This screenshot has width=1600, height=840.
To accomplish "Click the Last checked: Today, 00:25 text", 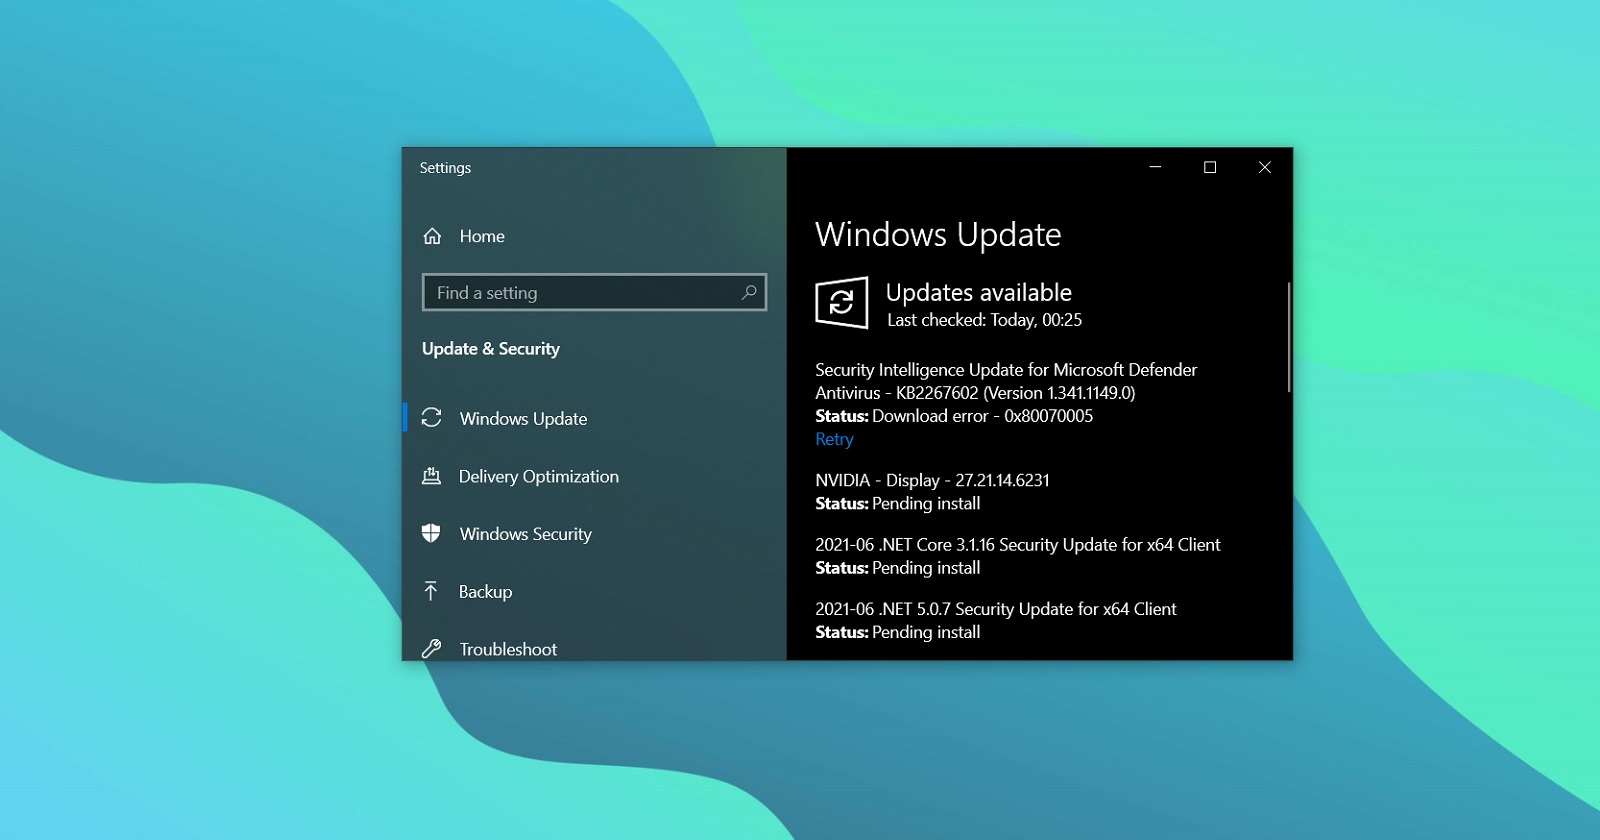I will pyautogui.click(x=985, y=320).
